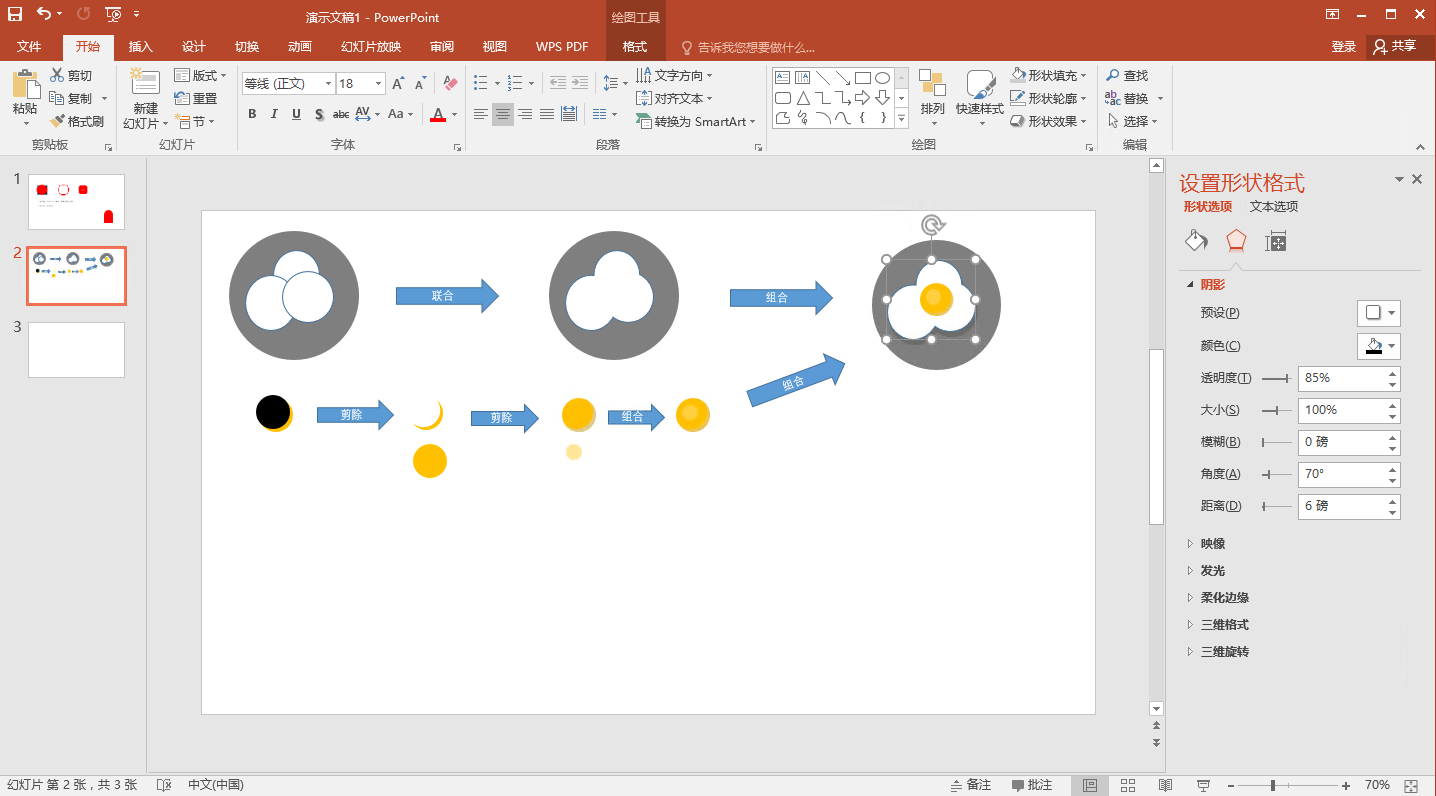This screenshot has height=796, width=1436.
Task: Open the Shape Outline (形状轮廓) dropdown
Action: tap(1048, 98)
